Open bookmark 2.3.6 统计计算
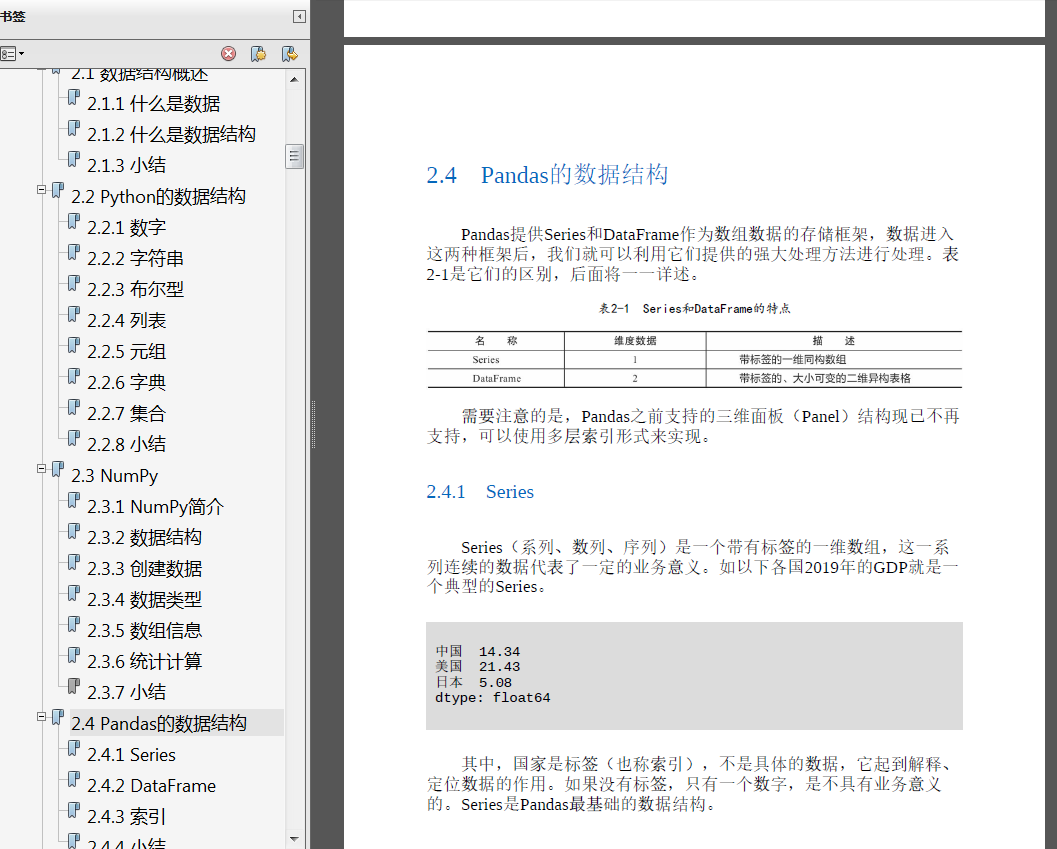 point(144,662)
